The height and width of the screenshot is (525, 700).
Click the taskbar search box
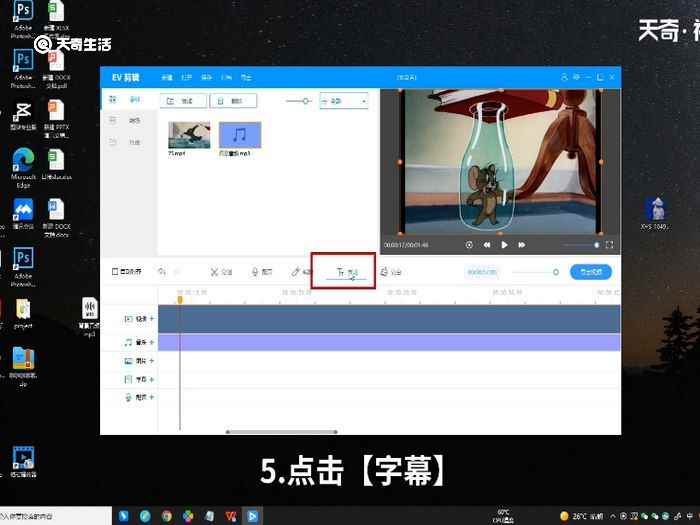pos(55,516)
